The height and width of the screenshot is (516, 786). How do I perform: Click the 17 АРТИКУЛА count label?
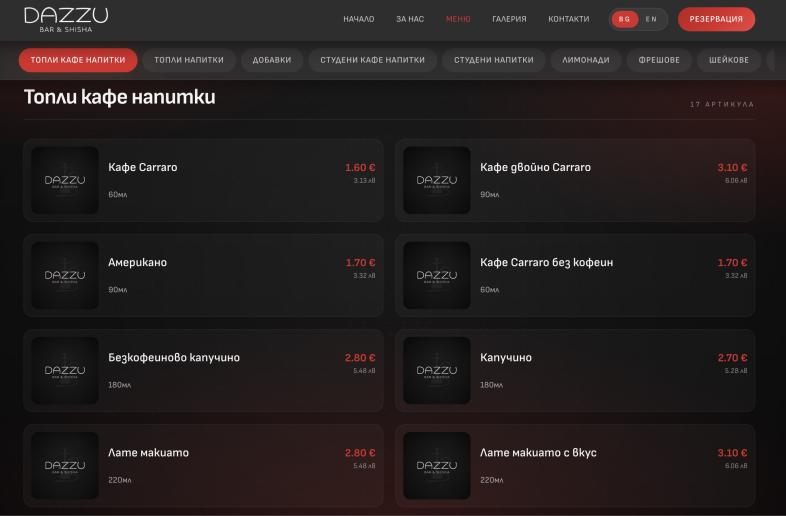722,104
